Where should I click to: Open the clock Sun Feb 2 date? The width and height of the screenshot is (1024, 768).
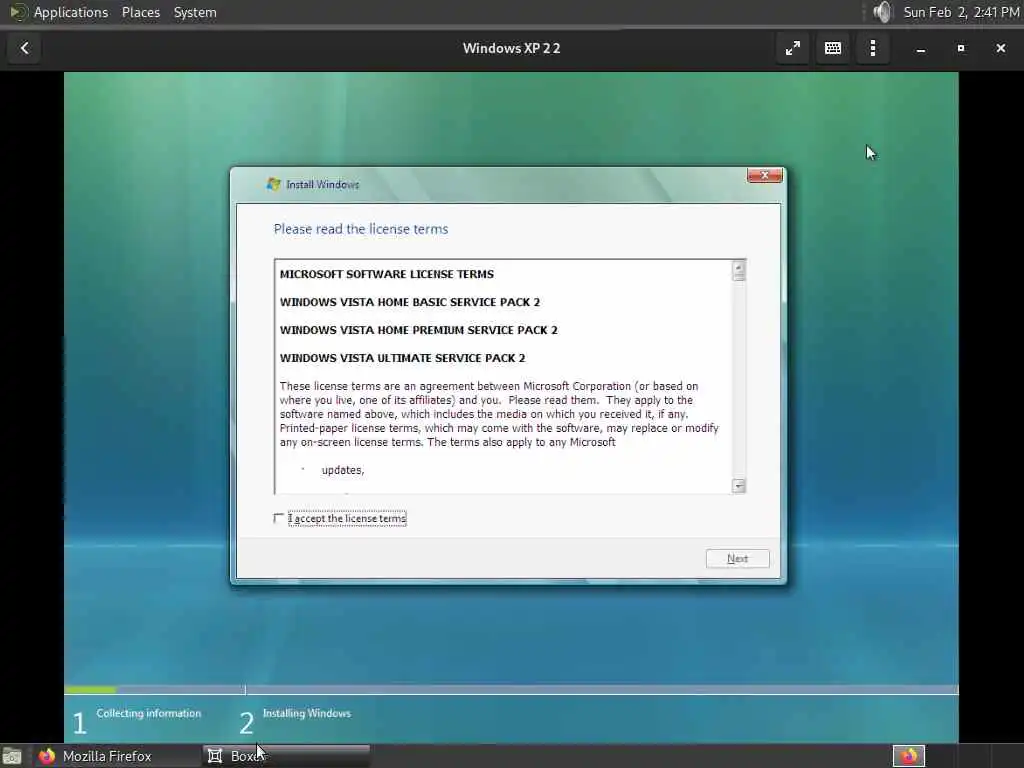pyautogui.click(x=961, y=12)
